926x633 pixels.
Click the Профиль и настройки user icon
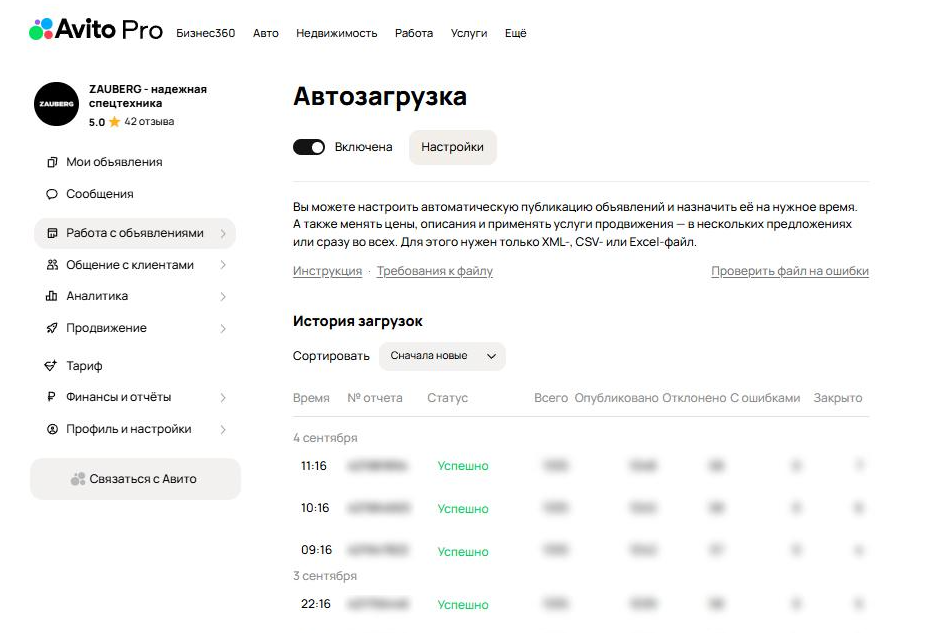coord(52,429)
